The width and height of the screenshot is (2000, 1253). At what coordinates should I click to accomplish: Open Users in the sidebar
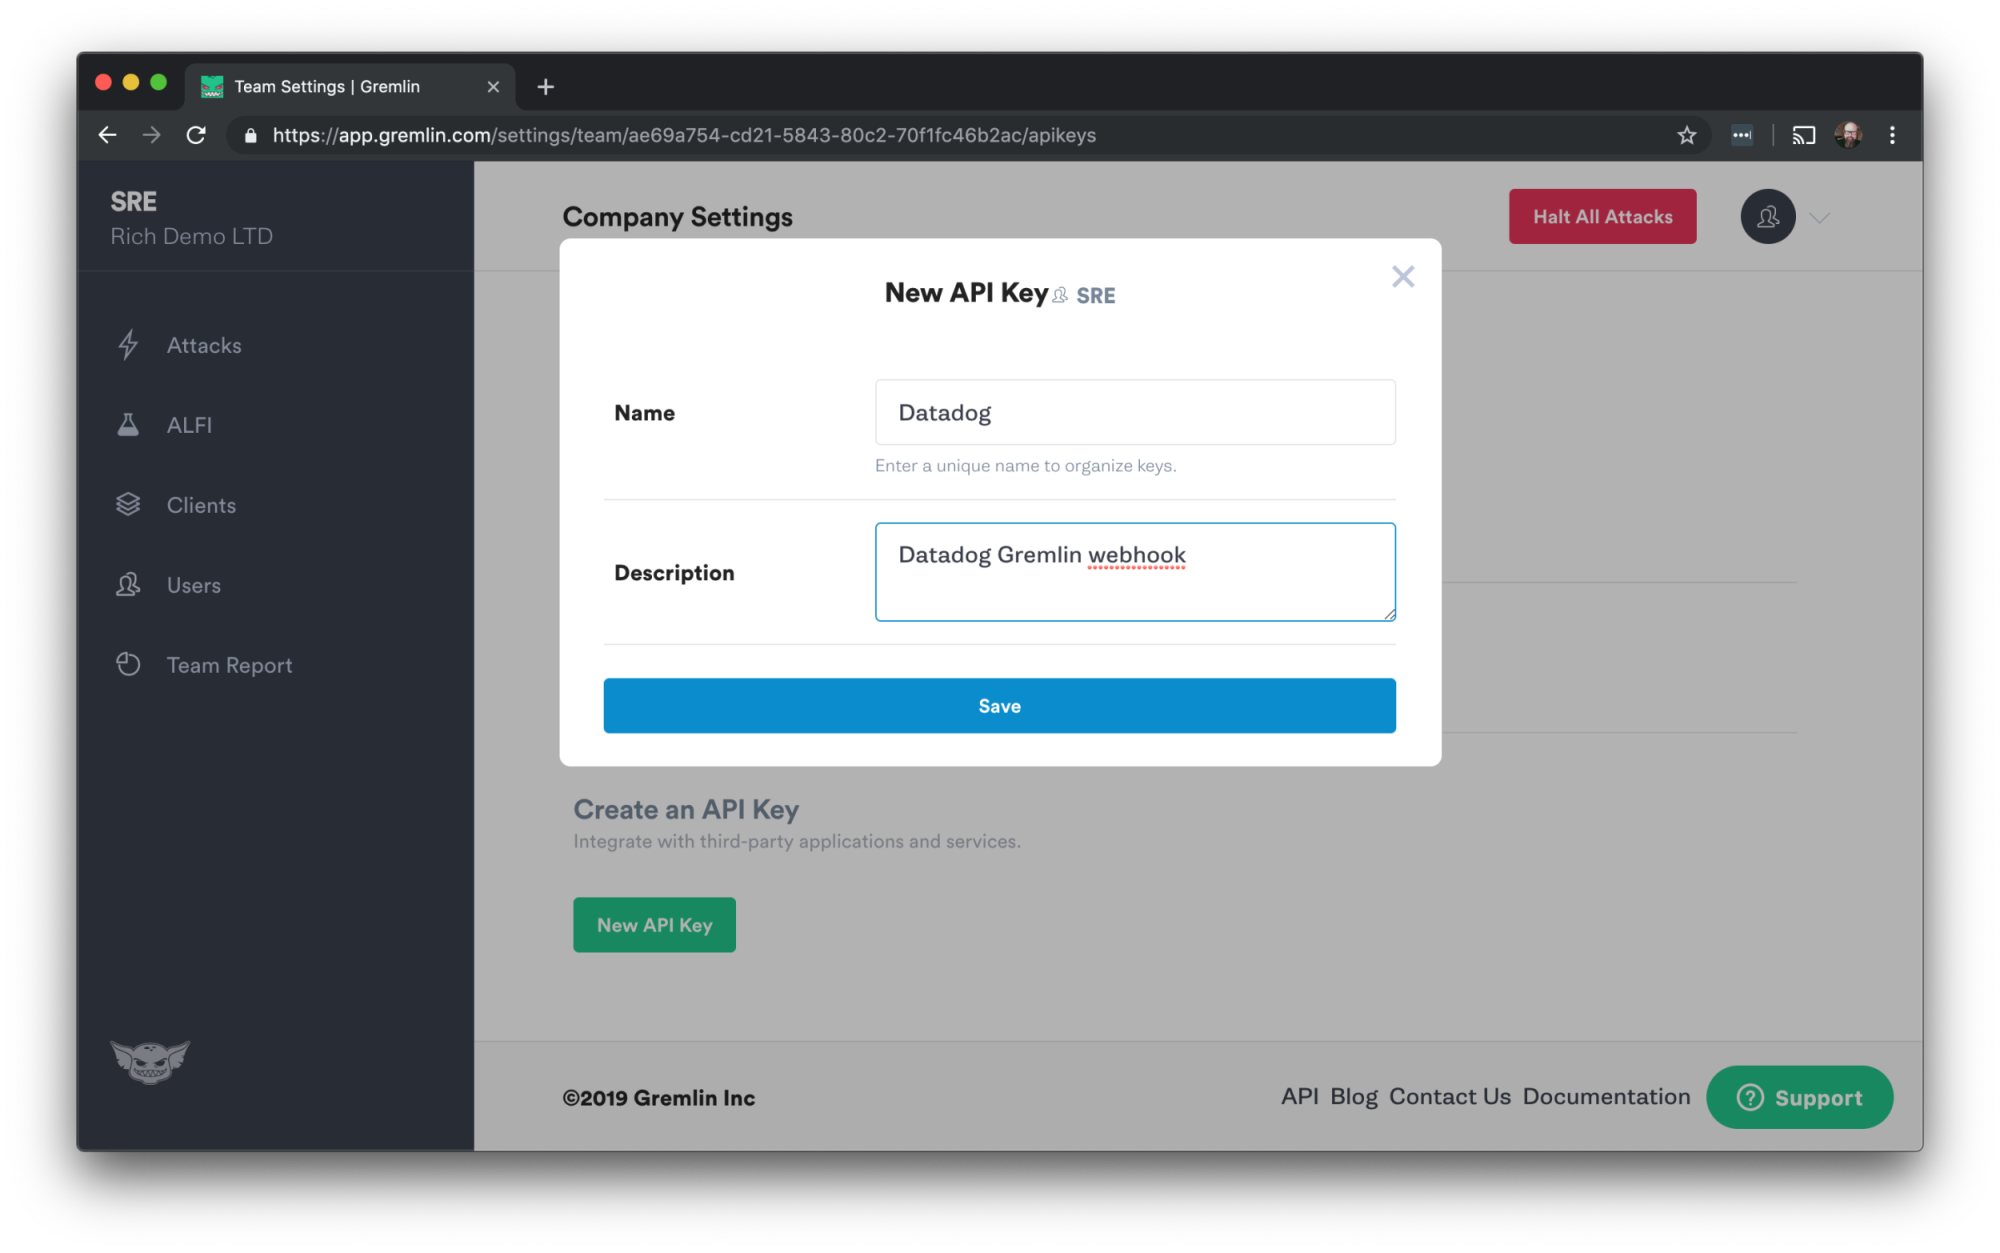click(x=194, y=585)
